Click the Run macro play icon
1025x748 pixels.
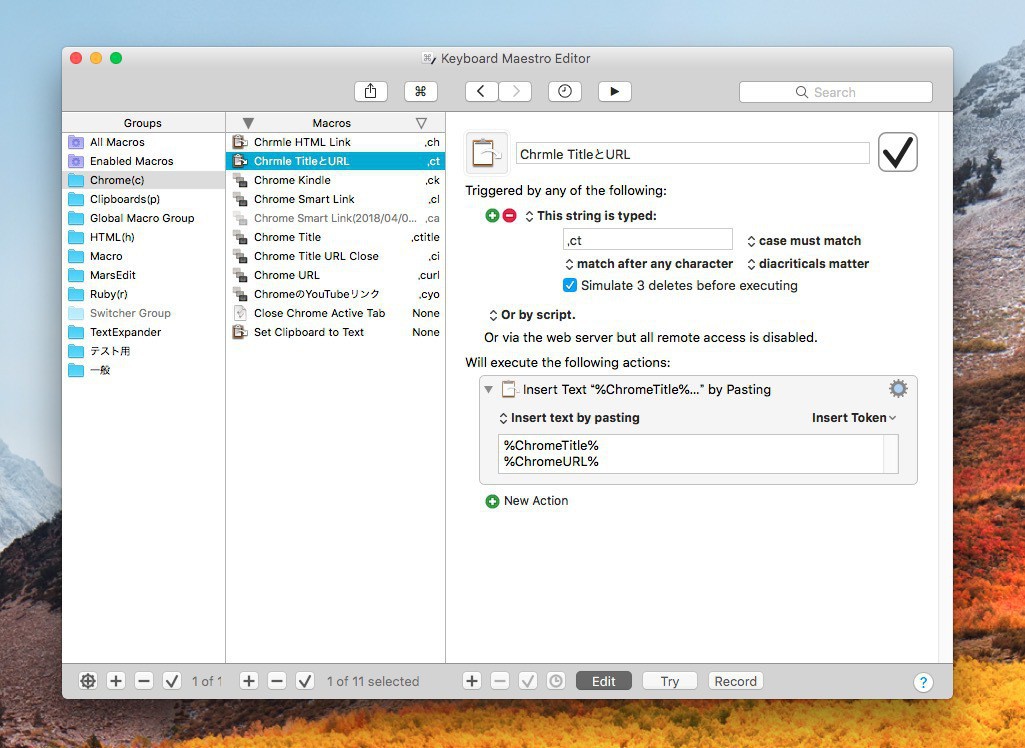(614, 91)
